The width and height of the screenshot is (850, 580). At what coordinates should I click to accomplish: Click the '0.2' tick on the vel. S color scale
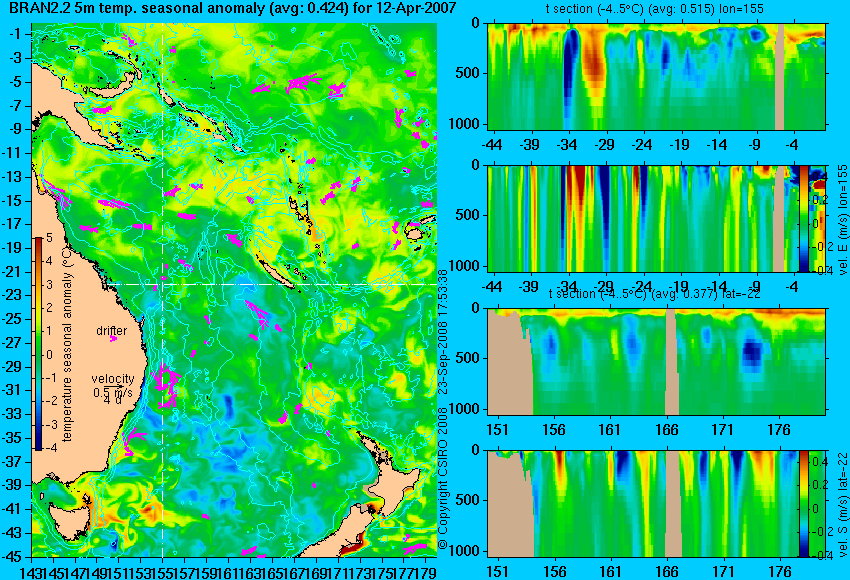coord(819,485)
